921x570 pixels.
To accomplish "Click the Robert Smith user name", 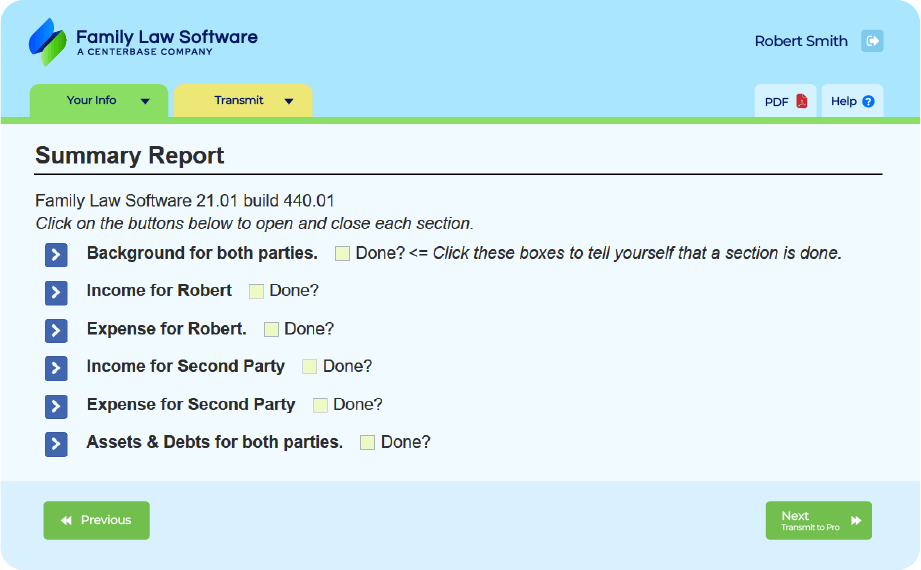I will (x=801, y=41).
